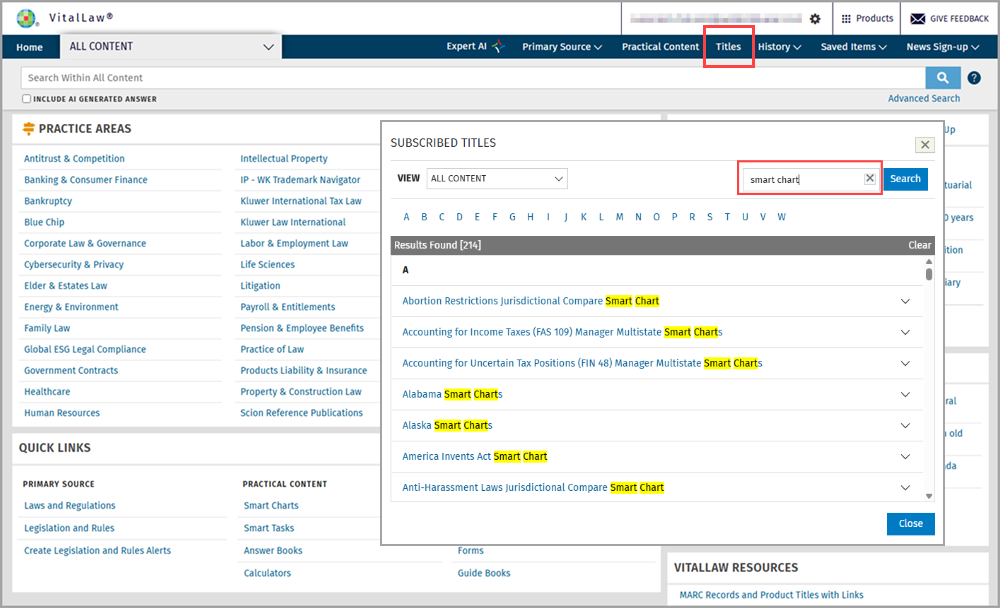Expand Accounting for Income Taxes row
Screen dimensions: 1000x608
pyautogui.click(x=905, y=332)
